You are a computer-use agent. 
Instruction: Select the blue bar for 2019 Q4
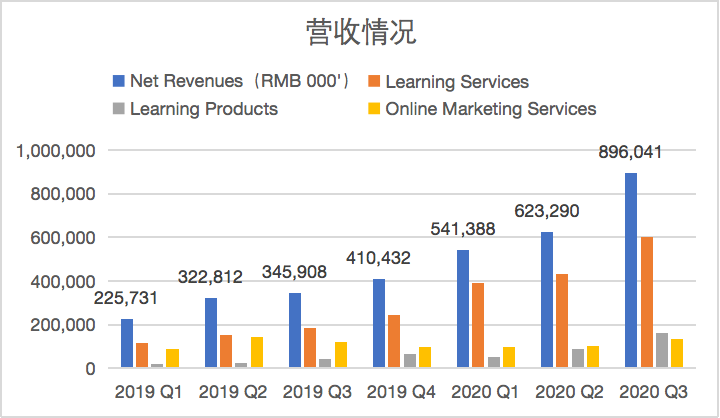pyautogui.click(x=379, y=323)
